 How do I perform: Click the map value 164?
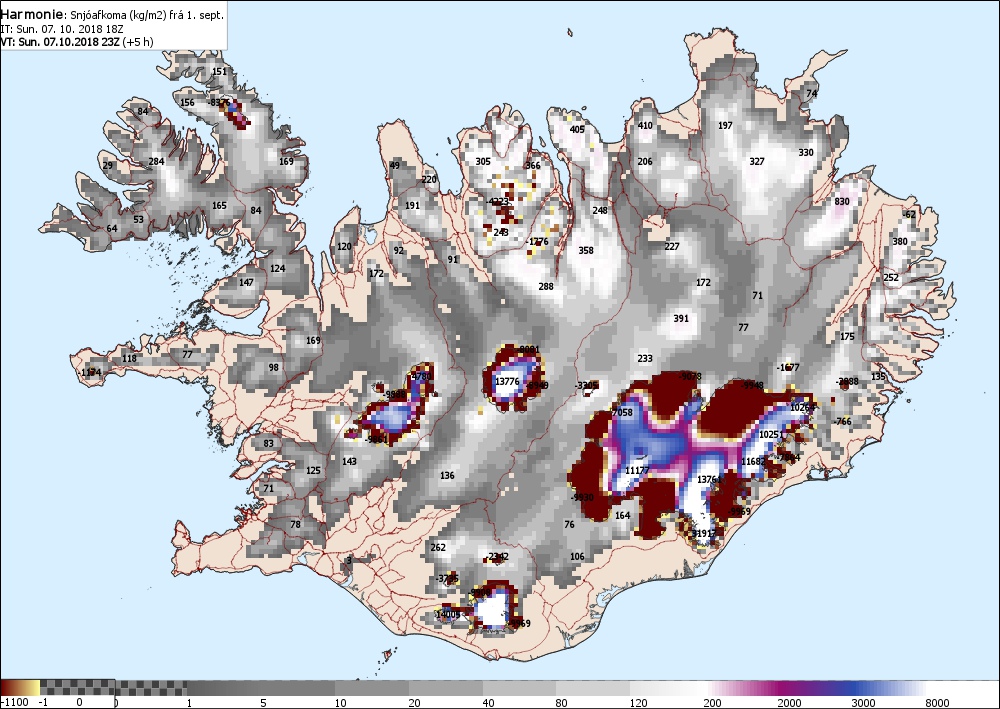(622, 515)
